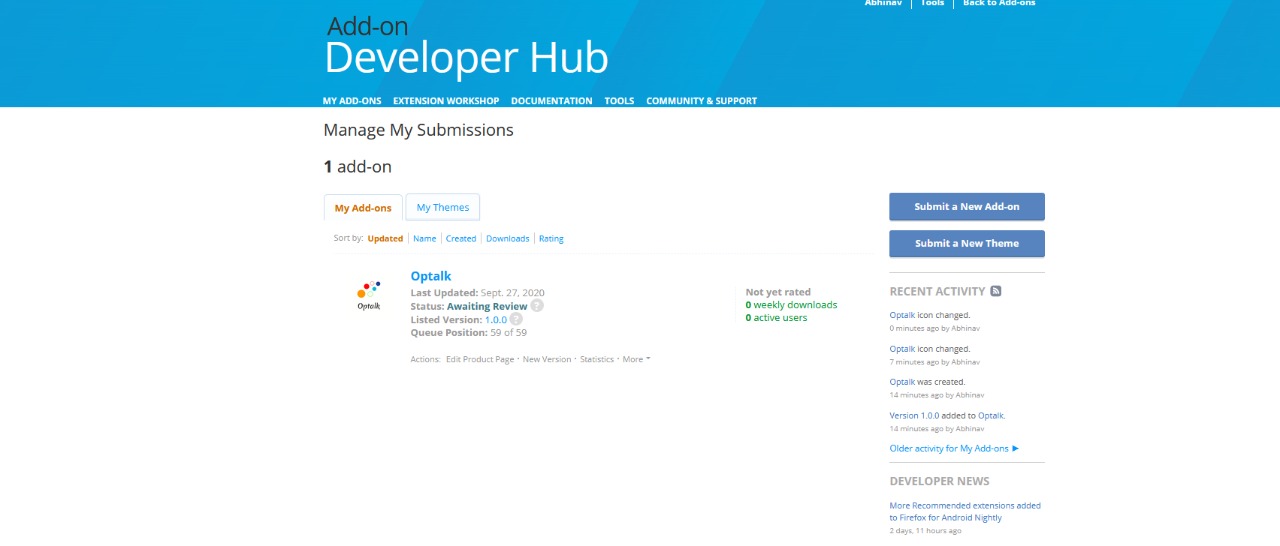Open Optalk link in 'was created' entry
The image size is (1280, 546).
tap(902, 382)
